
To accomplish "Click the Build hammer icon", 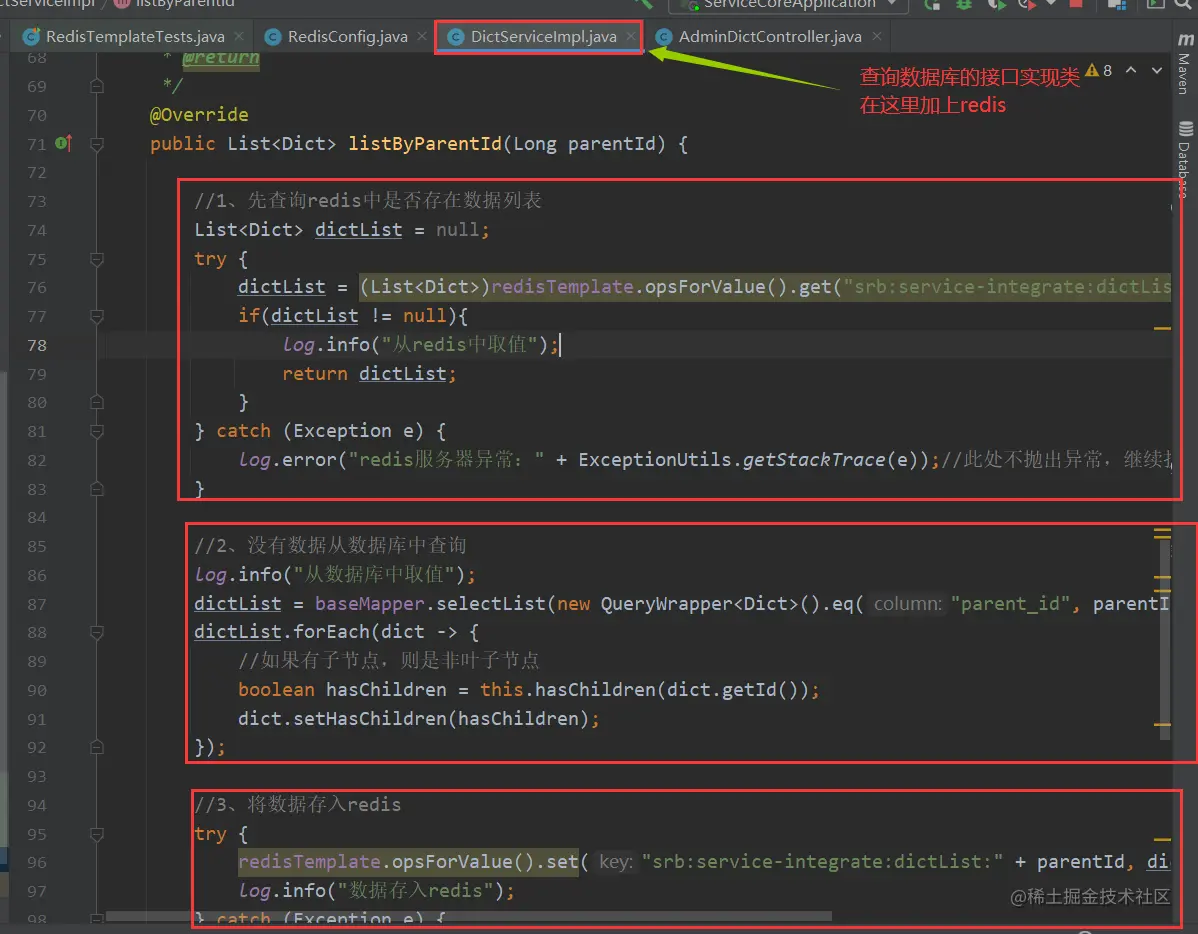I will (x=643, y=4).
